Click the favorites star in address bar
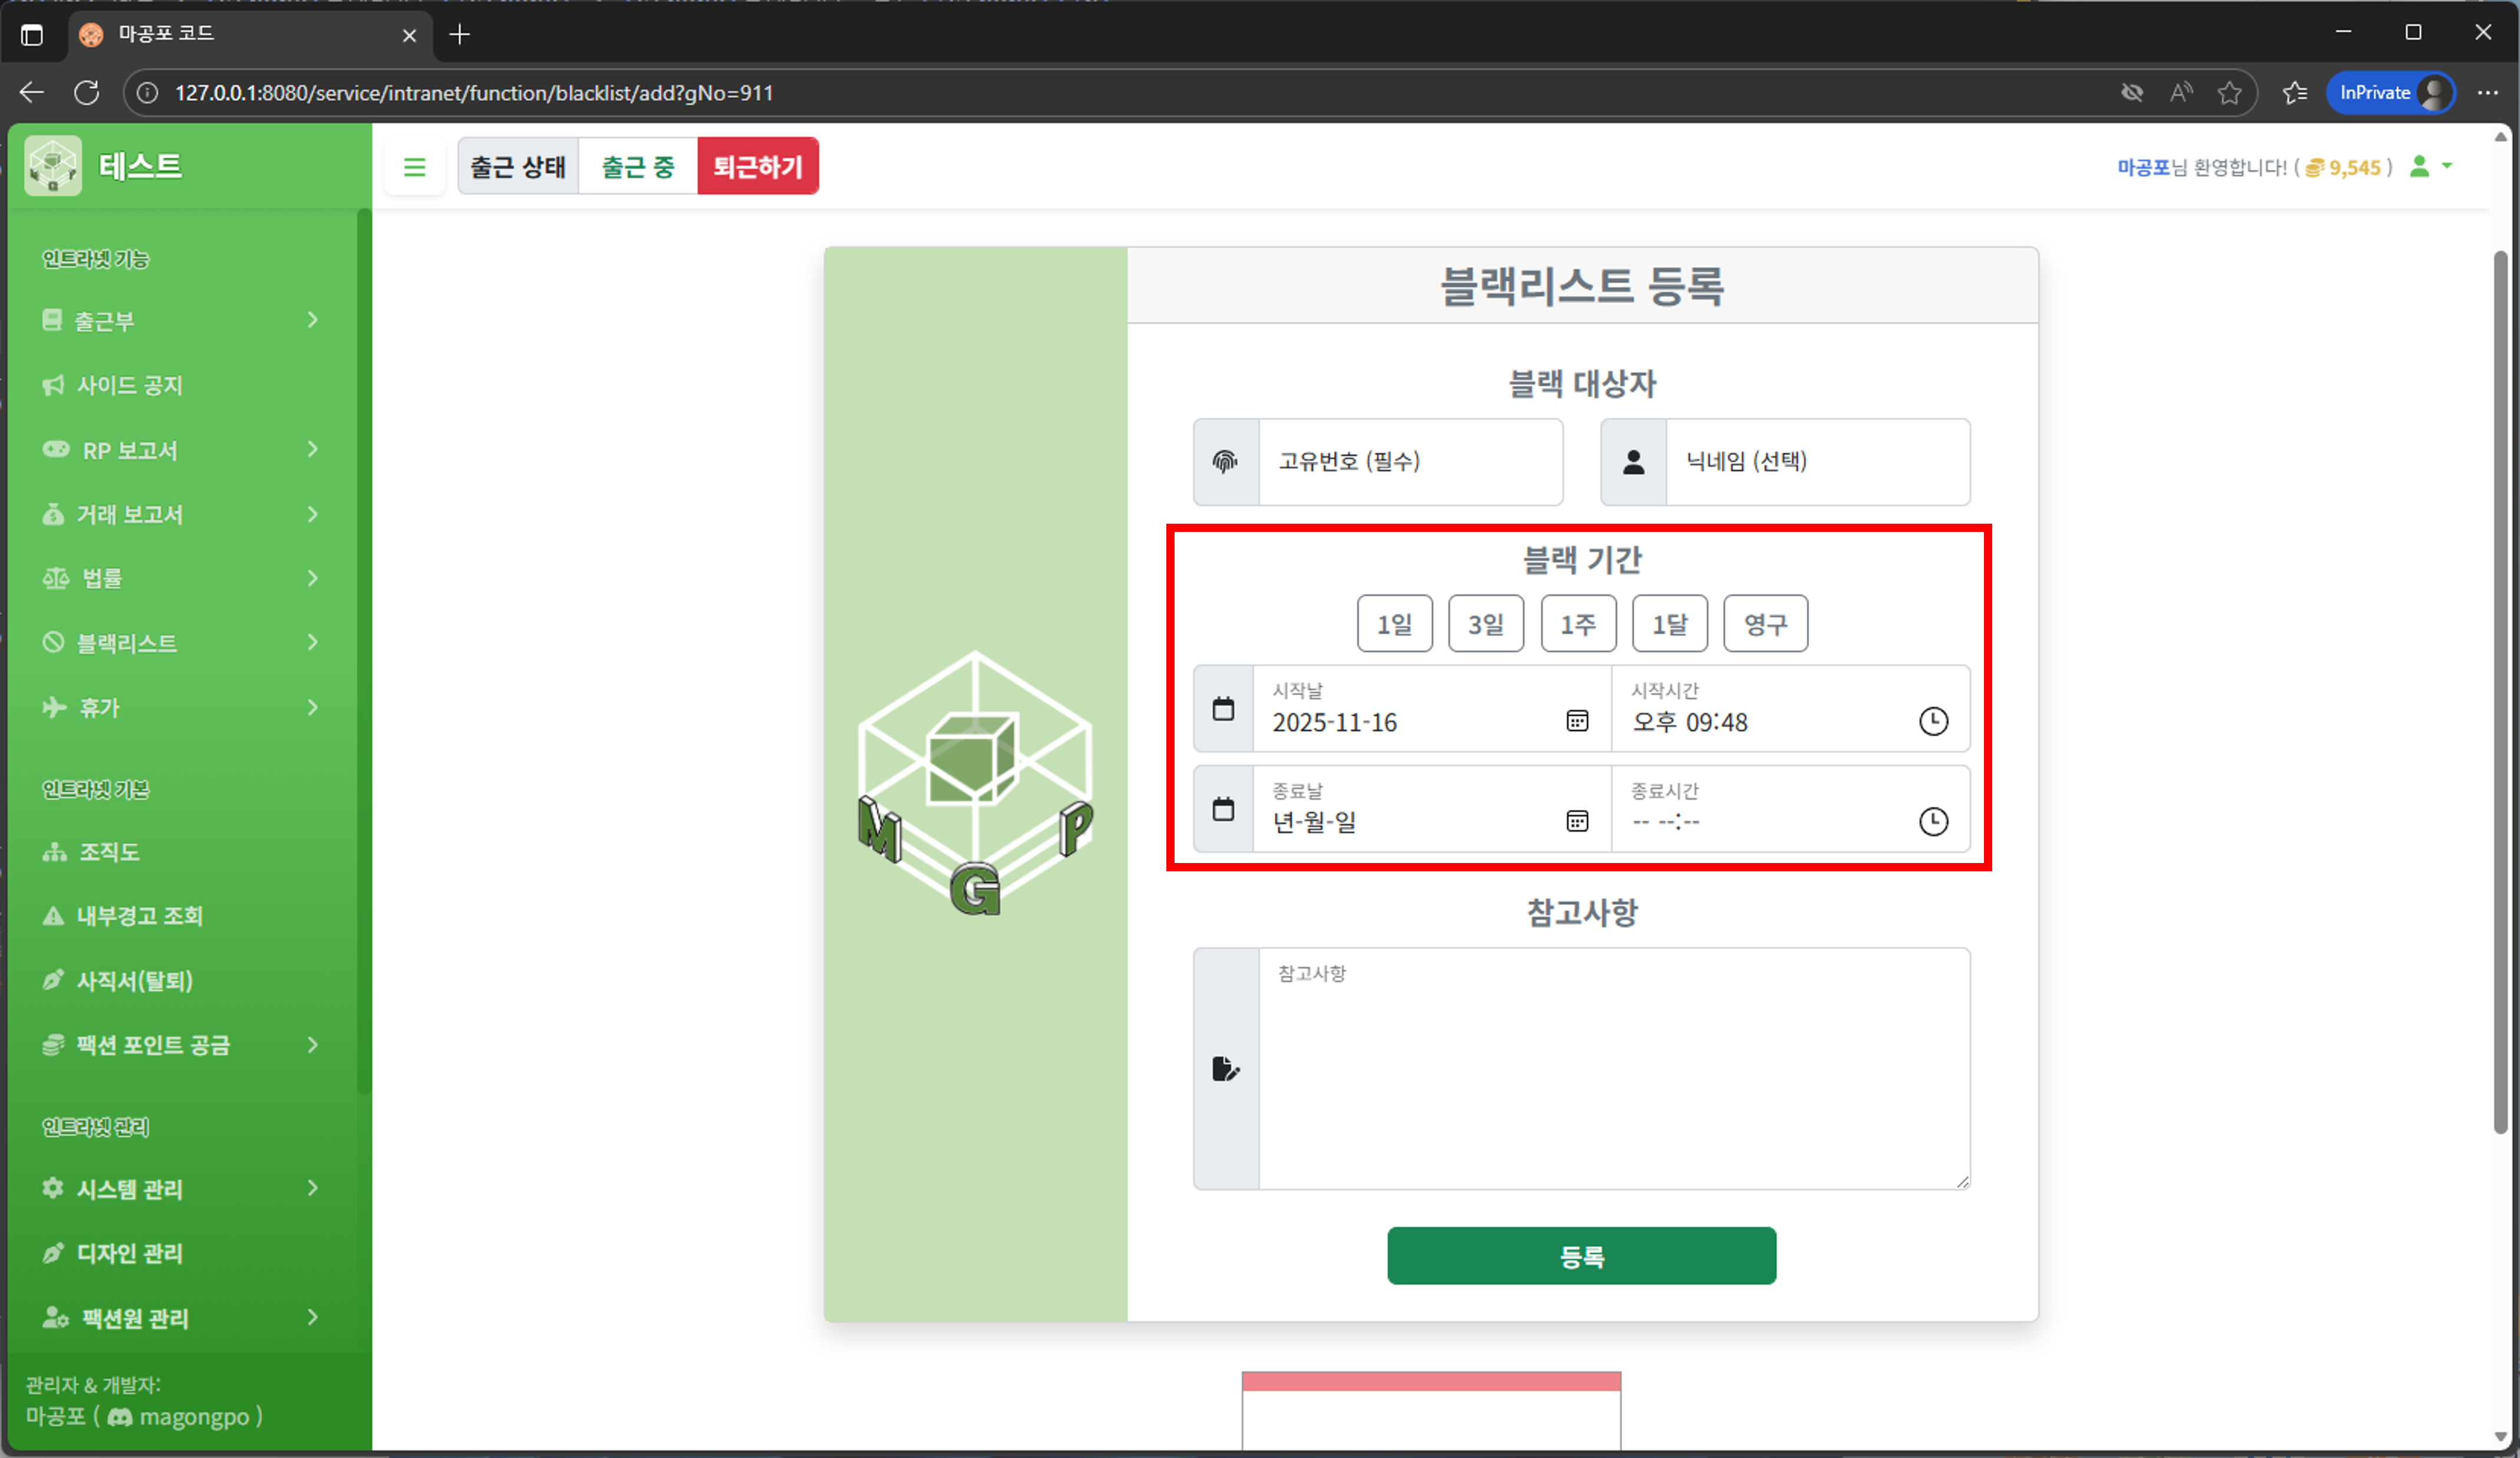 tap(2229, 93)
